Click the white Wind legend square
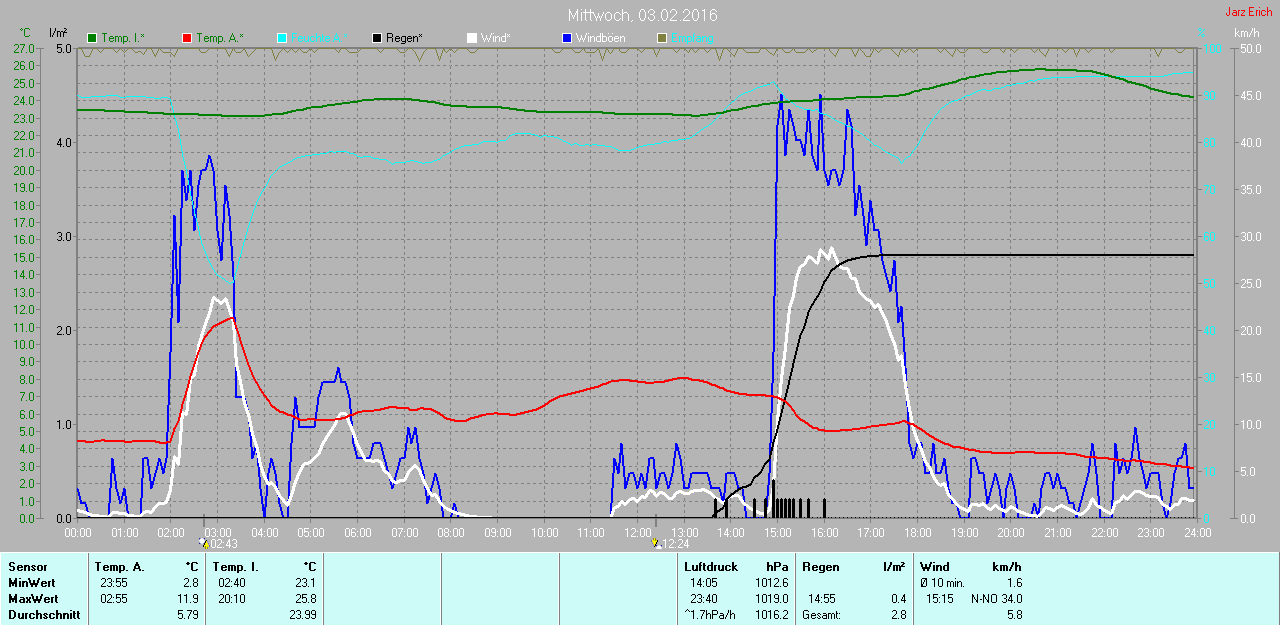Screen dimensions: 1280x625 (472, 38)
